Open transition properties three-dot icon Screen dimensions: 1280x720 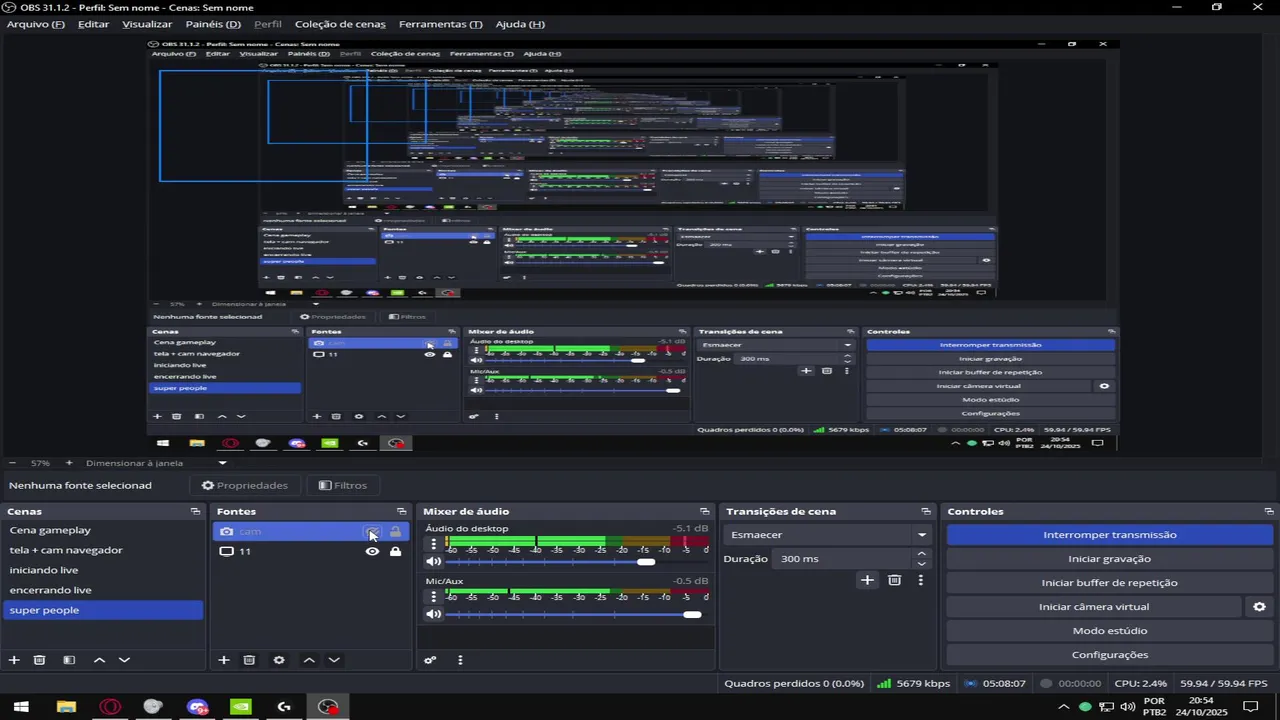[920, 580]
